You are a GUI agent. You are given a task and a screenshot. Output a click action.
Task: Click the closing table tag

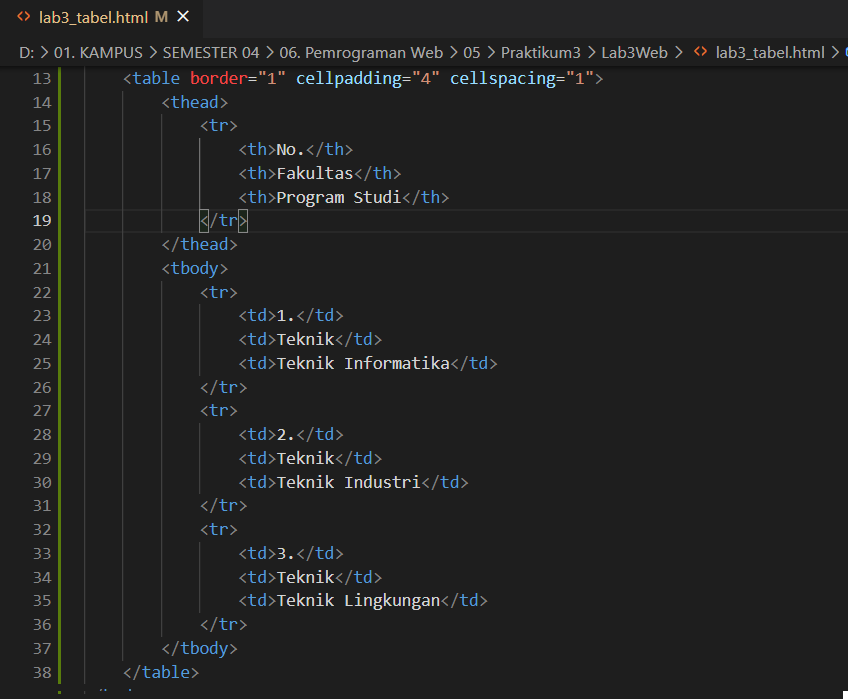(x=161, y=672)
